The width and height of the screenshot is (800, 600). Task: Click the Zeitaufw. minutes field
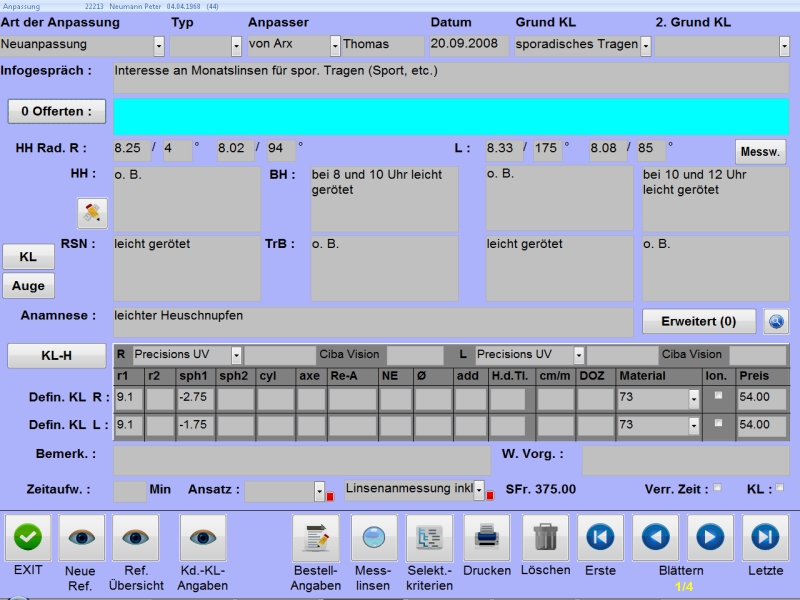130,491
